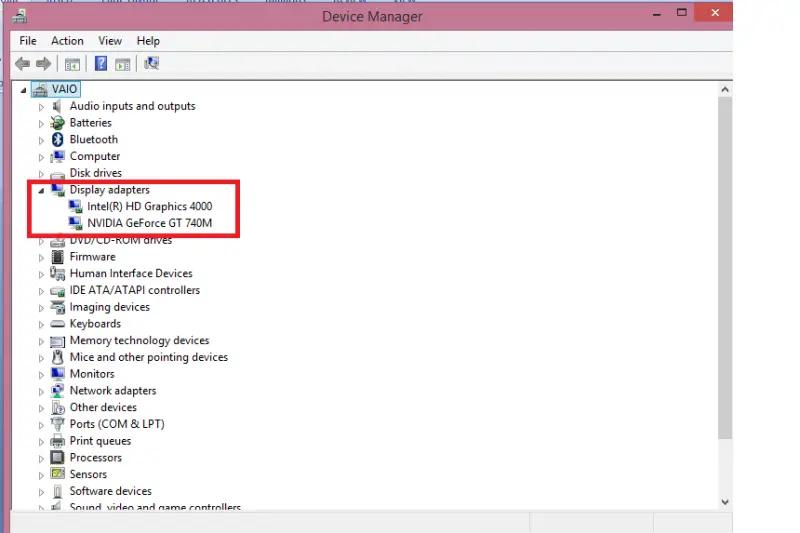Collapse the Display adapters category arrow
Image resolution: width=800 pixels, height=533 pixels.
(x=41, y=191)
